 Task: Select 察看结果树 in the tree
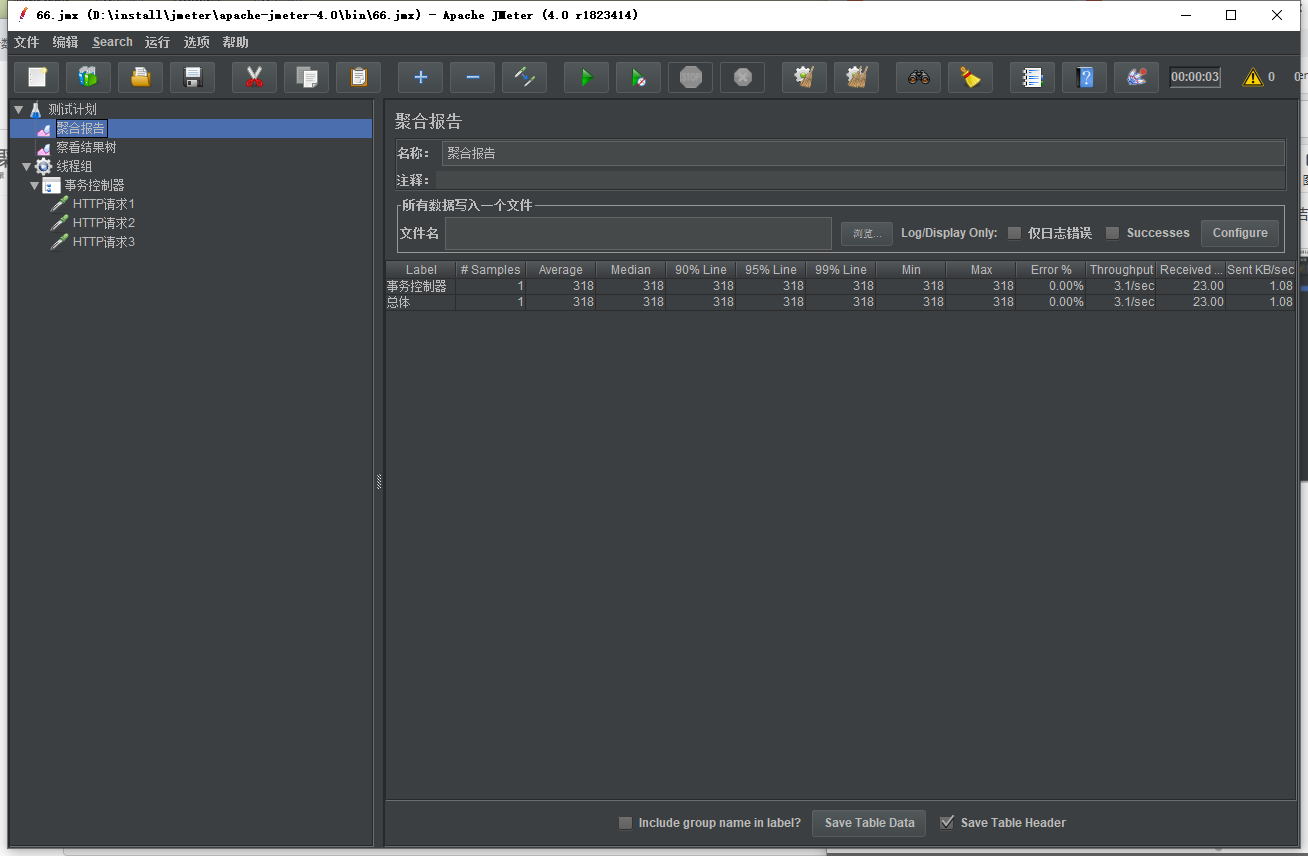86,147
